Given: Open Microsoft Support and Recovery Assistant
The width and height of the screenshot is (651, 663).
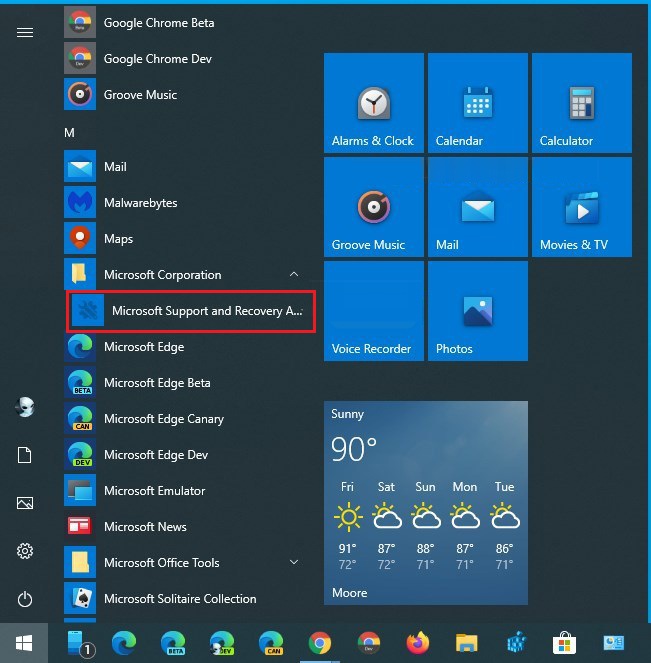Looking at the screenshot, I should 191,311.
